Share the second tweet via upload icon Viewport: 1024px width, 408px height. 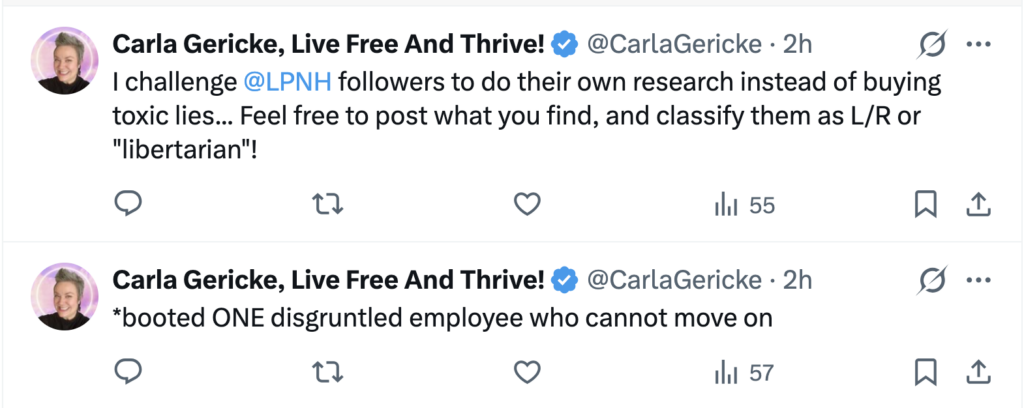(977, 373)
